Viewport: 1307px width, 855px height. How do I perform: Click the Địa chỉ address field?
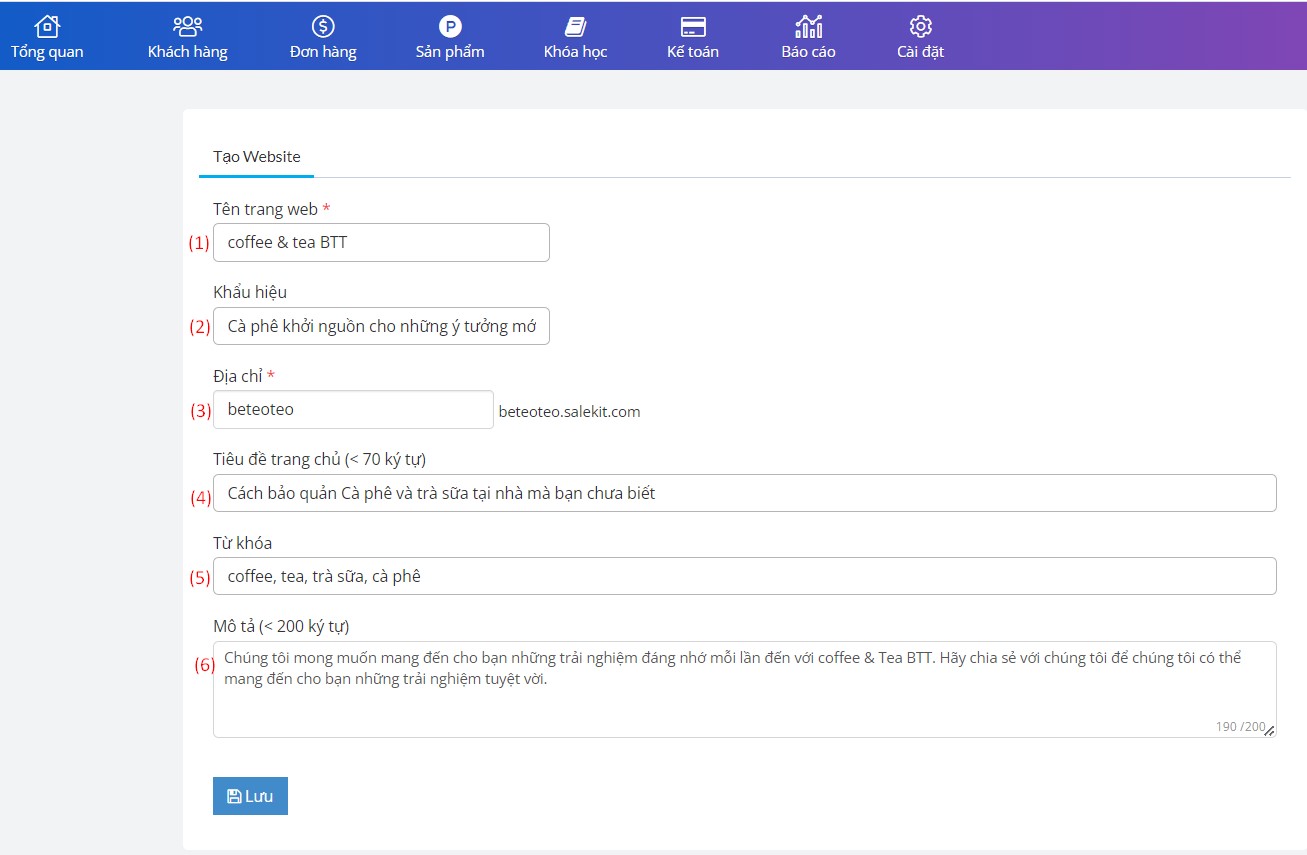[353, 410]
